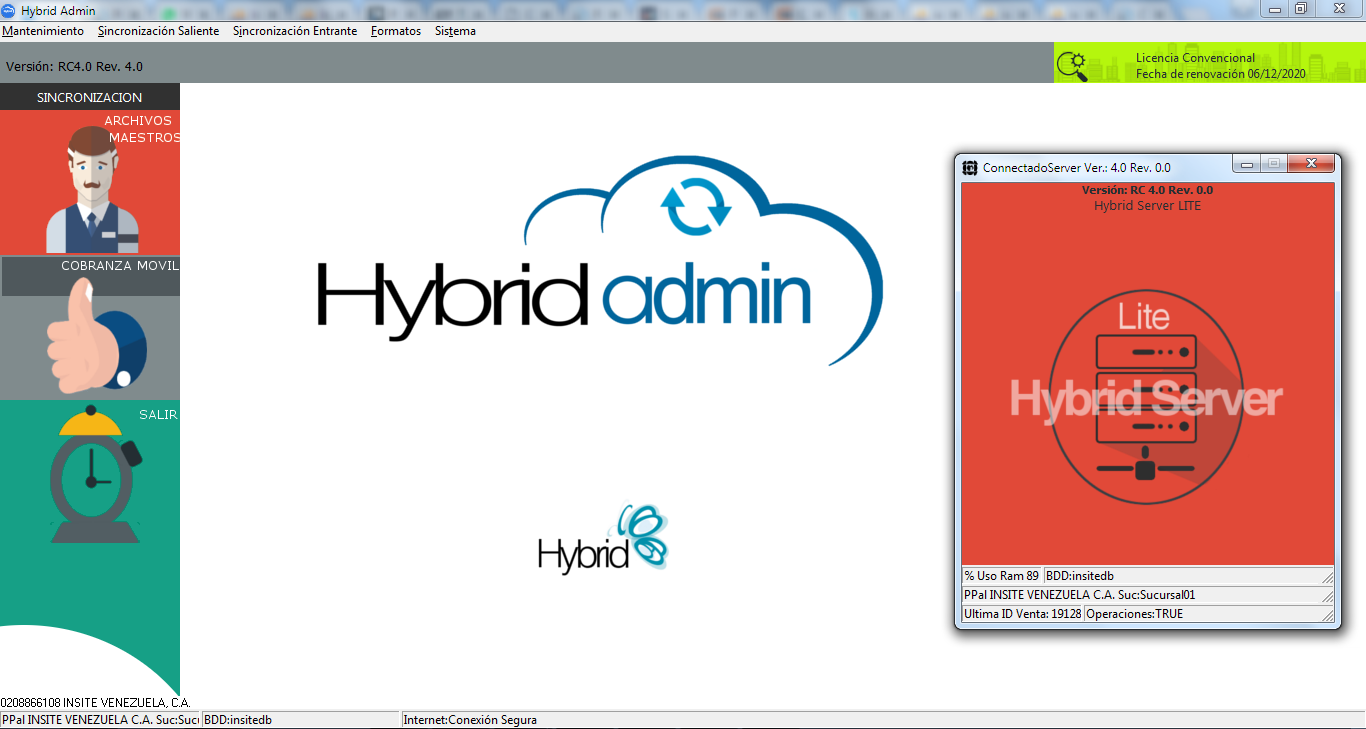Click PPal INSITE VENEZUELA Sucursal01 status row
The height and width of the screenshot is (729, 1366).
click(x=1148, y=595)
